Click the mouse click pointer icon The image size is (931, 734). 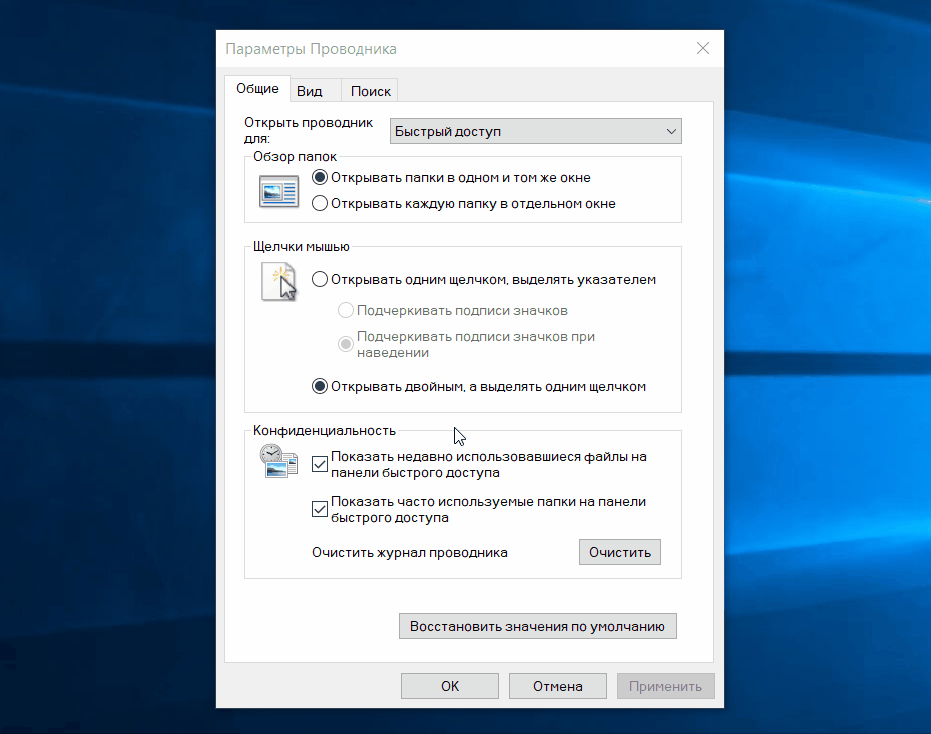279,281
